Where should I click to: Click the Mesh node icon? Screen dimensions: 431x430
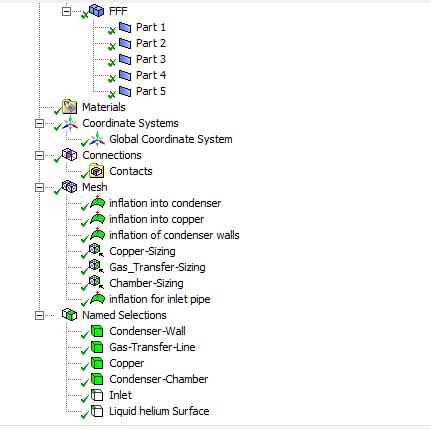coord(70,187)
